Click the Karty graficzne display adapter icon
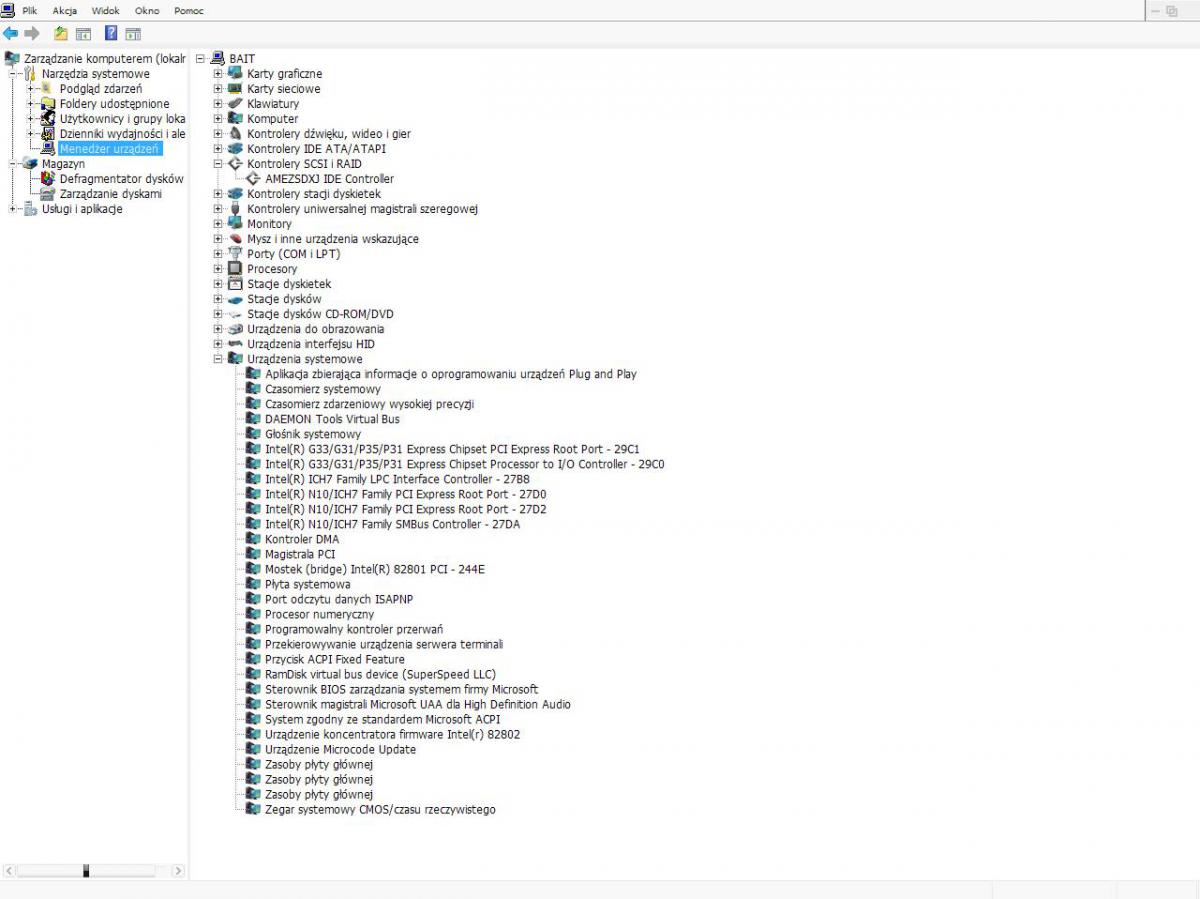The height and width of the screenshot is (899, 1200). tap(235, 73)
